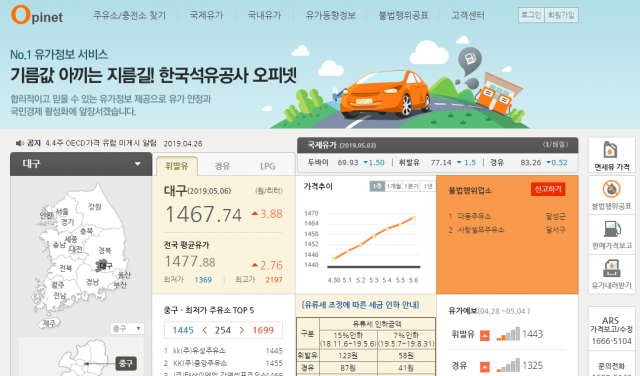Select 경남 on the map
The width and height of the screenshot is (640, 376).
tap(92, 282)
